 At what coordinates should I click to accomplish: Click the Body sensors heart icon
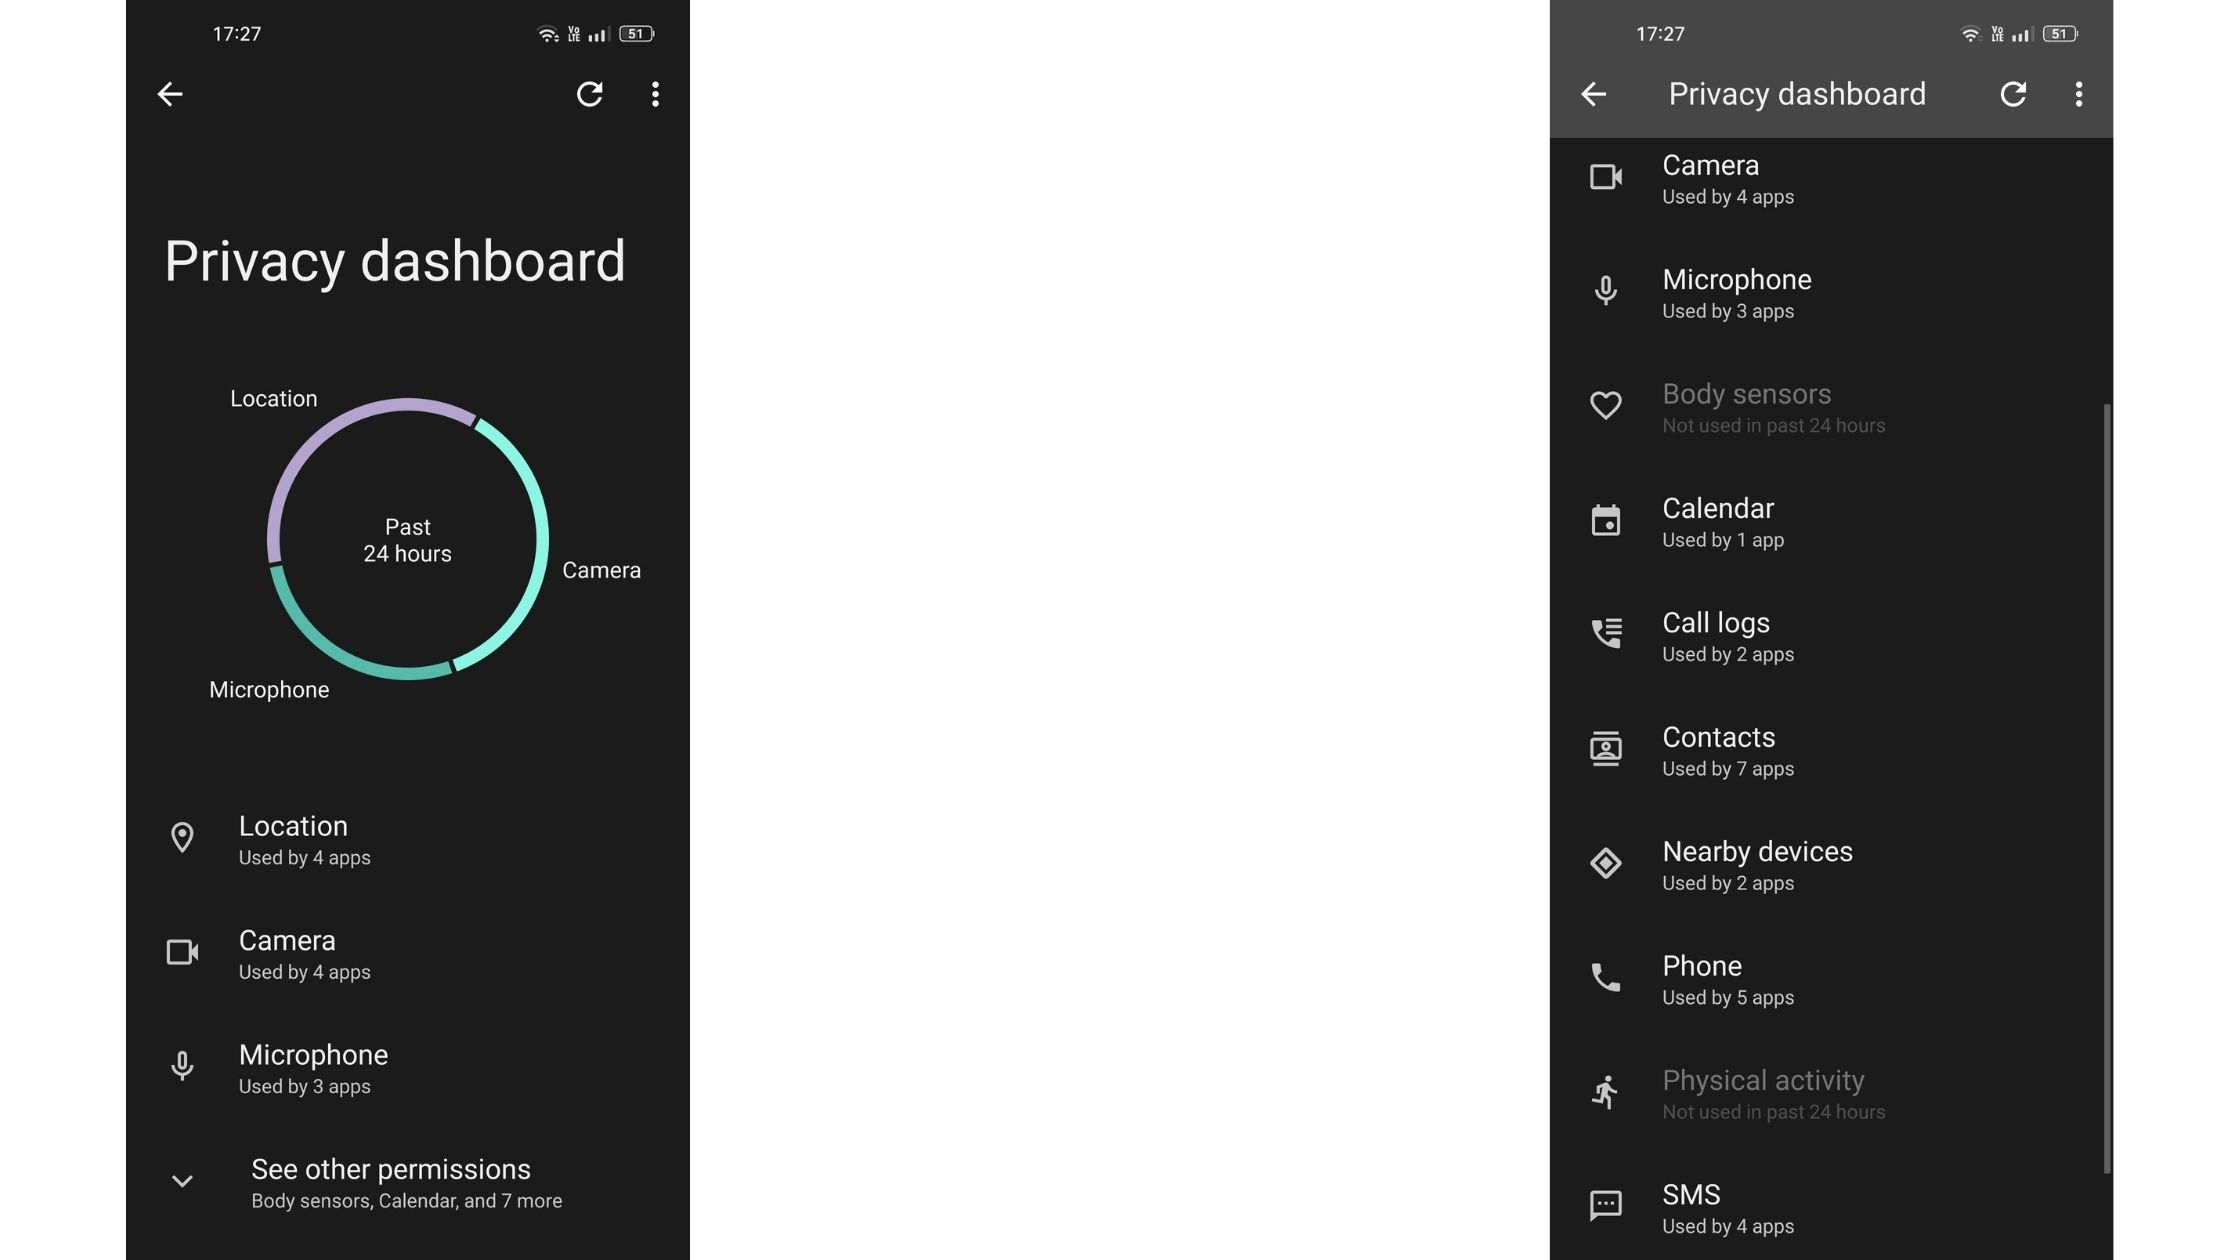coord(1606,406)
